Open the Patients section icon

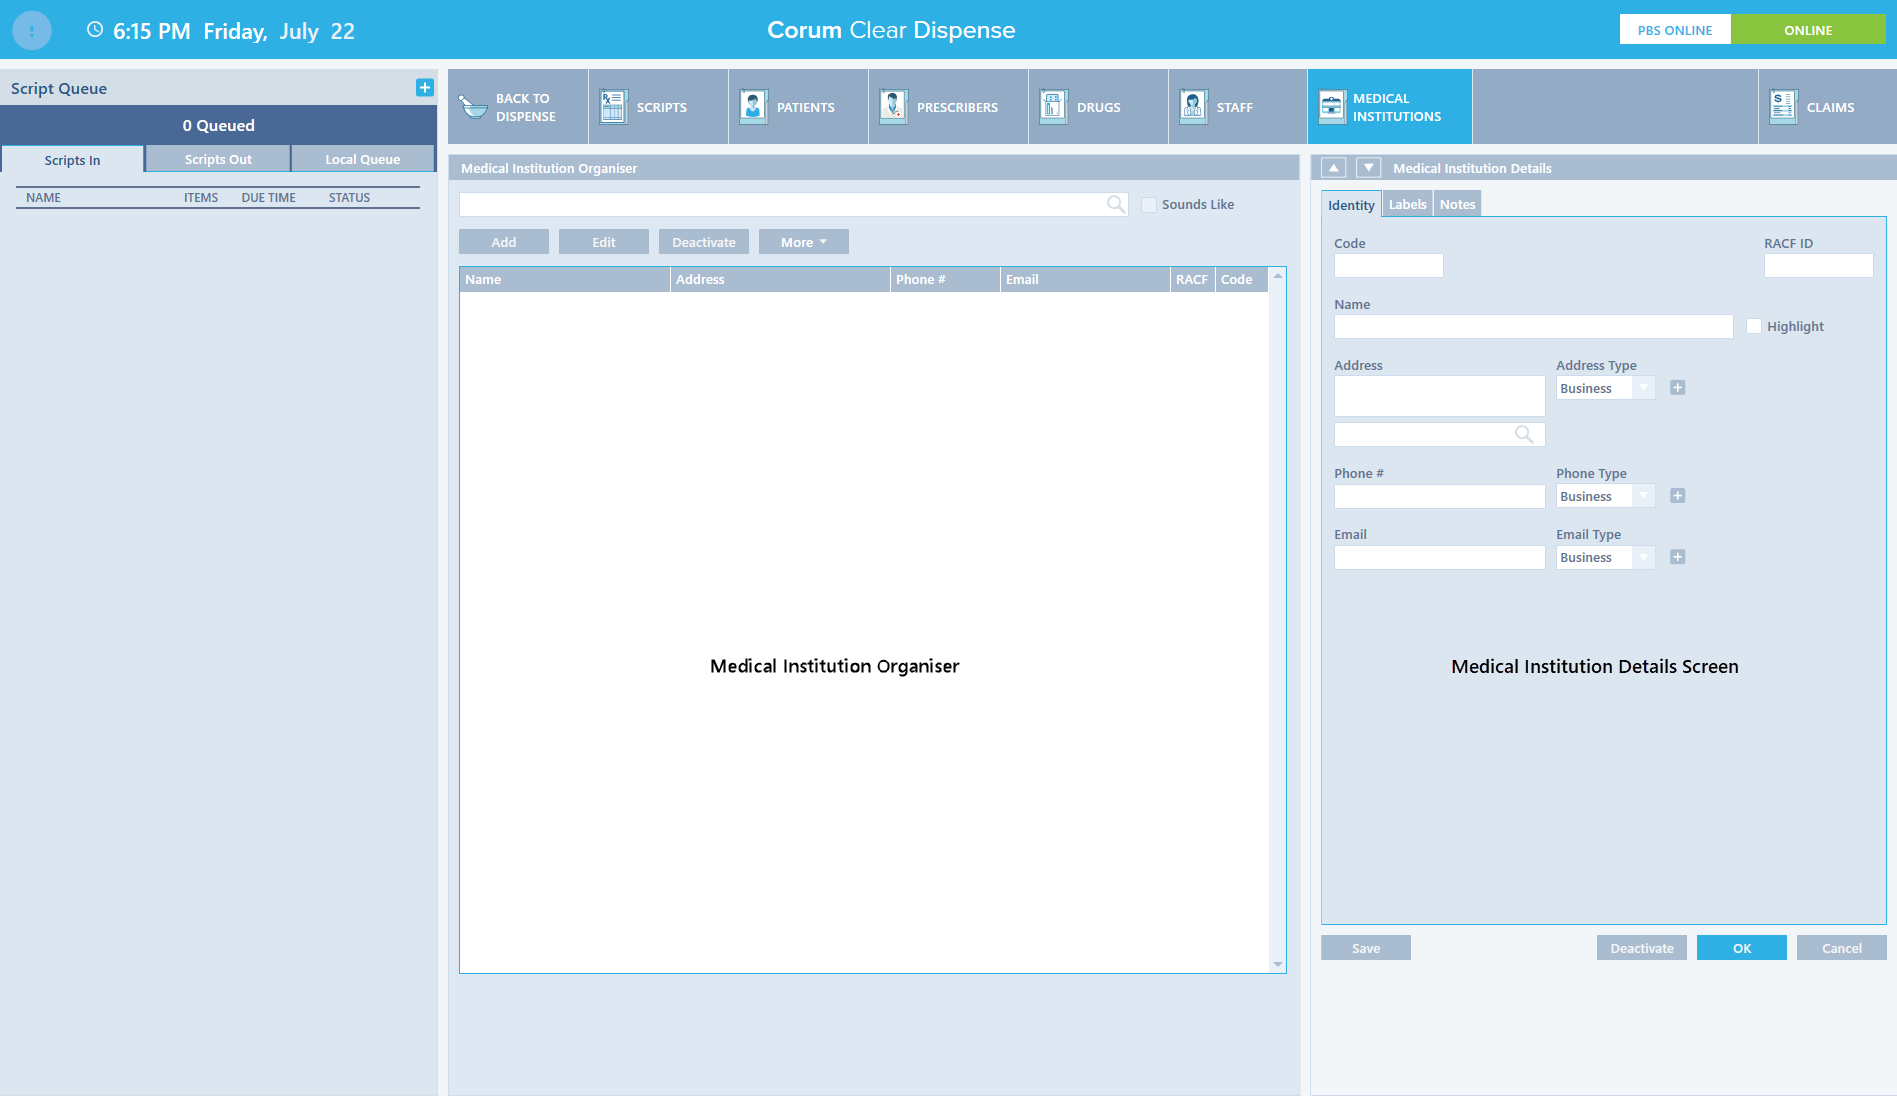click(x=753, y=107)
